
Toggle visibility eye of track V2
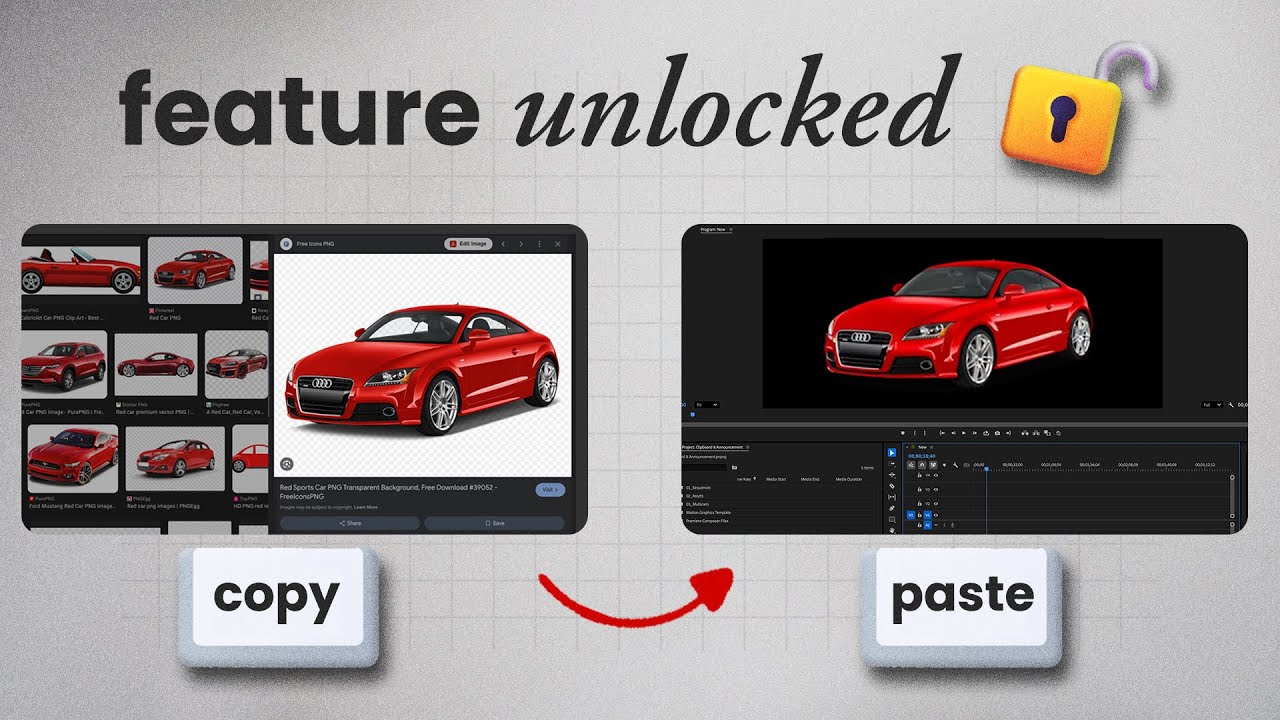coord(937,503)
